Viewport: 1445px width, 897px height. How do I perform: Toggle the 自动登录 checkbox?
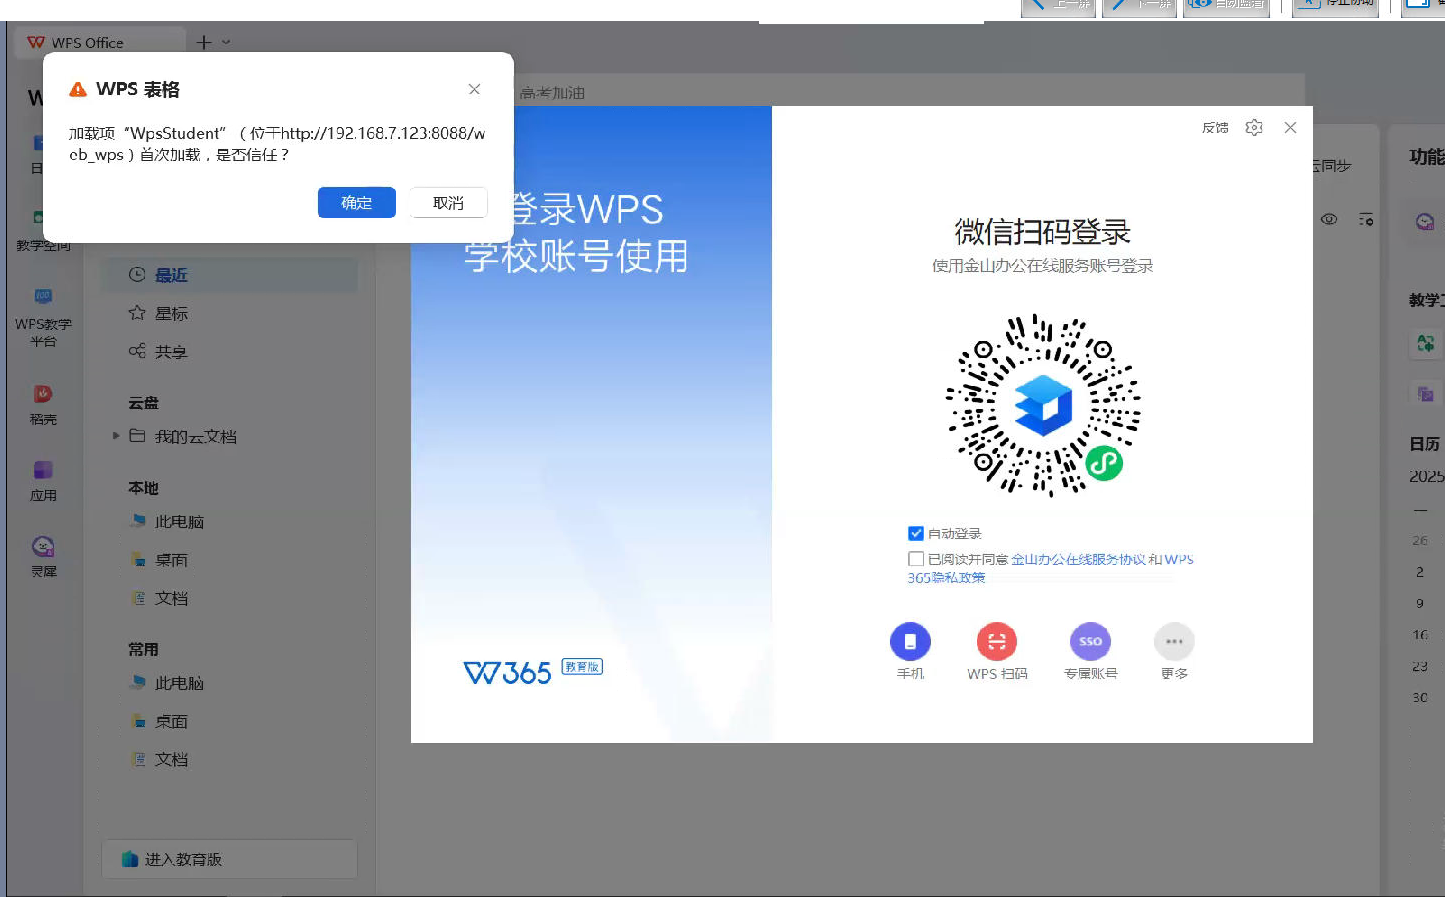(915, 533)
